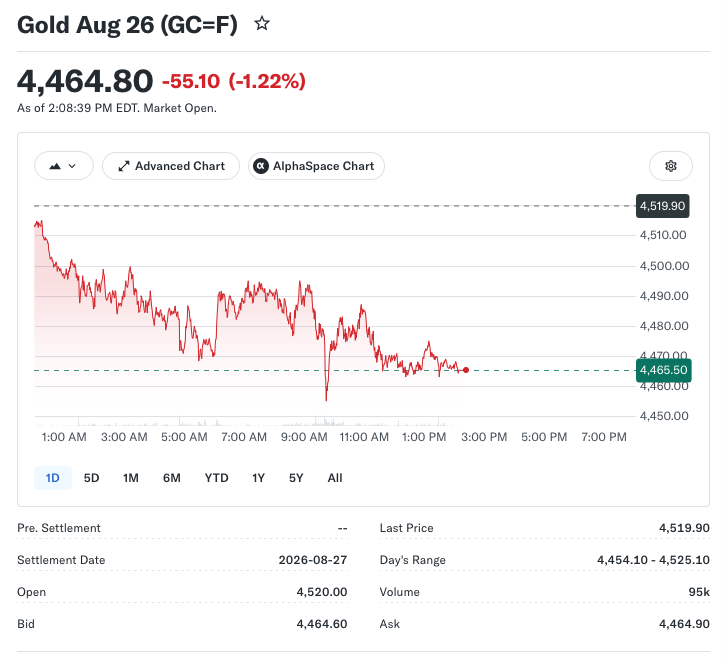Choose the YTD range
This screenshot has height=667, width=727.
click(217, 478)
